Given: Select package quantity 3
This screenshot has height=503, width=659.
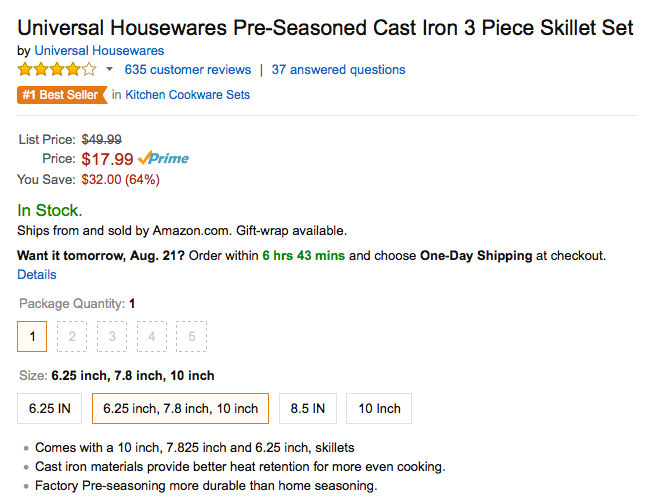Looking at the screenshot, I should (x=112, y=336).
